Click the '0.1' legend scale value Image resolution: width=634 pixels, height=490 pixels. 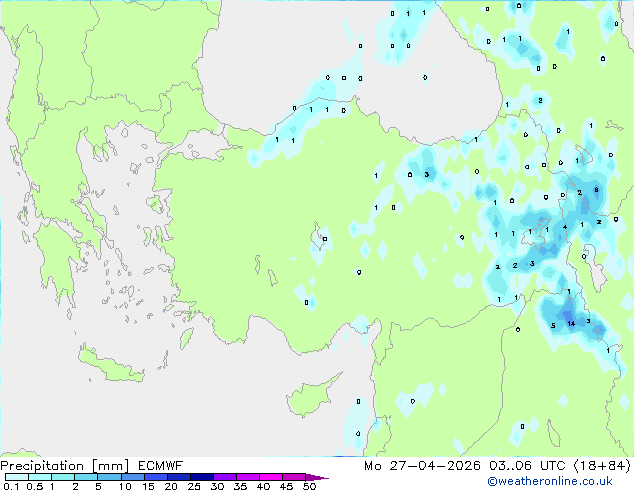pyautogui.click(x=11, y=486)
